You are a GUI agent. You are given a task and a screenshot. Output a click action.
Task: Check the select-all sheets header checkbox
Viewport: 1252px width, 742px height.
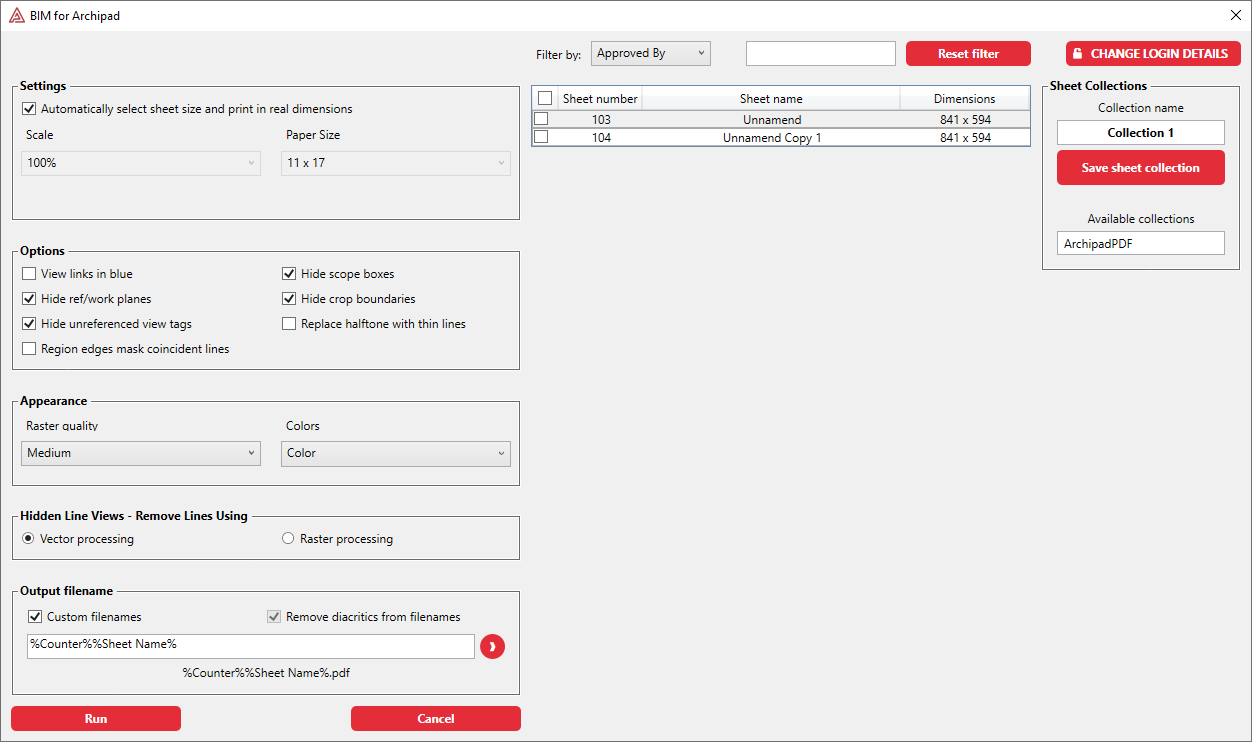pos(545,98)
